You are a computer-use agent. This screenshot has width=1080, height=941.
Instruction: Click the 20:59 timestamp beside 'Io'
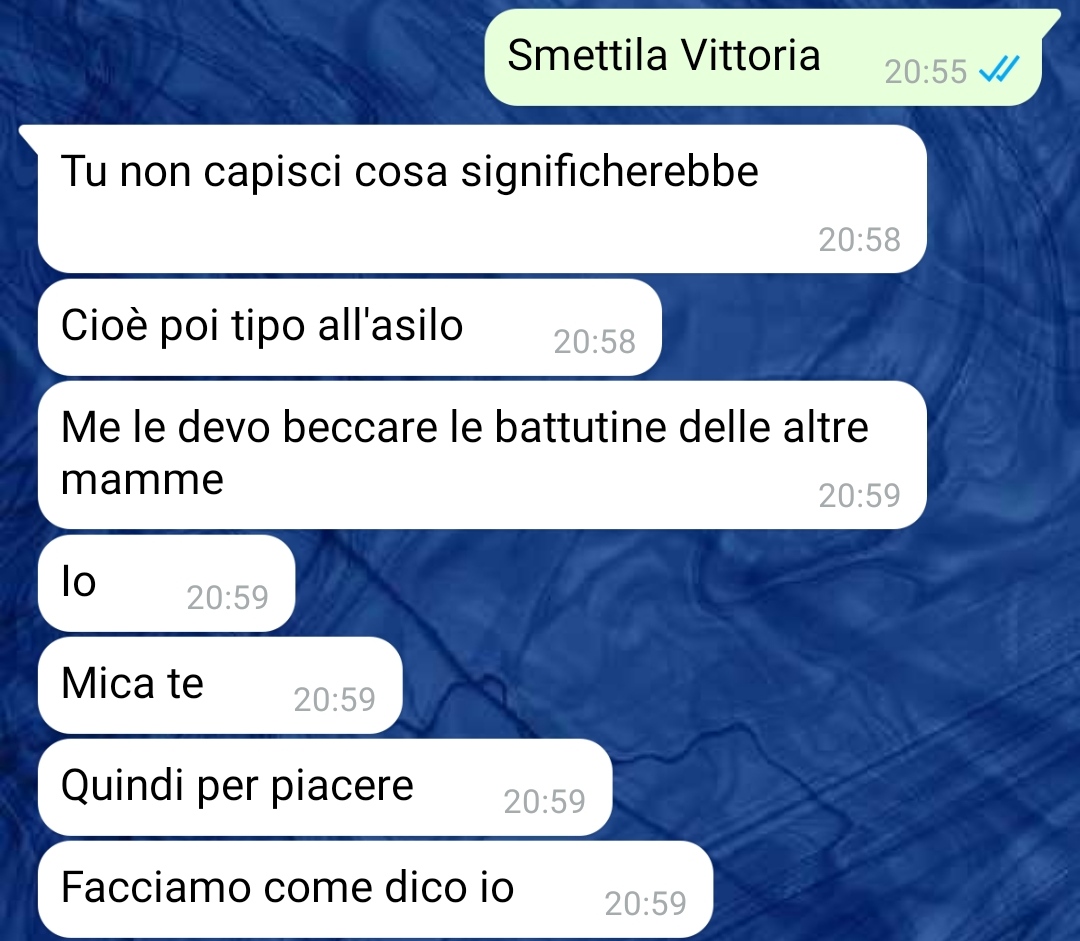coord(227,597)
